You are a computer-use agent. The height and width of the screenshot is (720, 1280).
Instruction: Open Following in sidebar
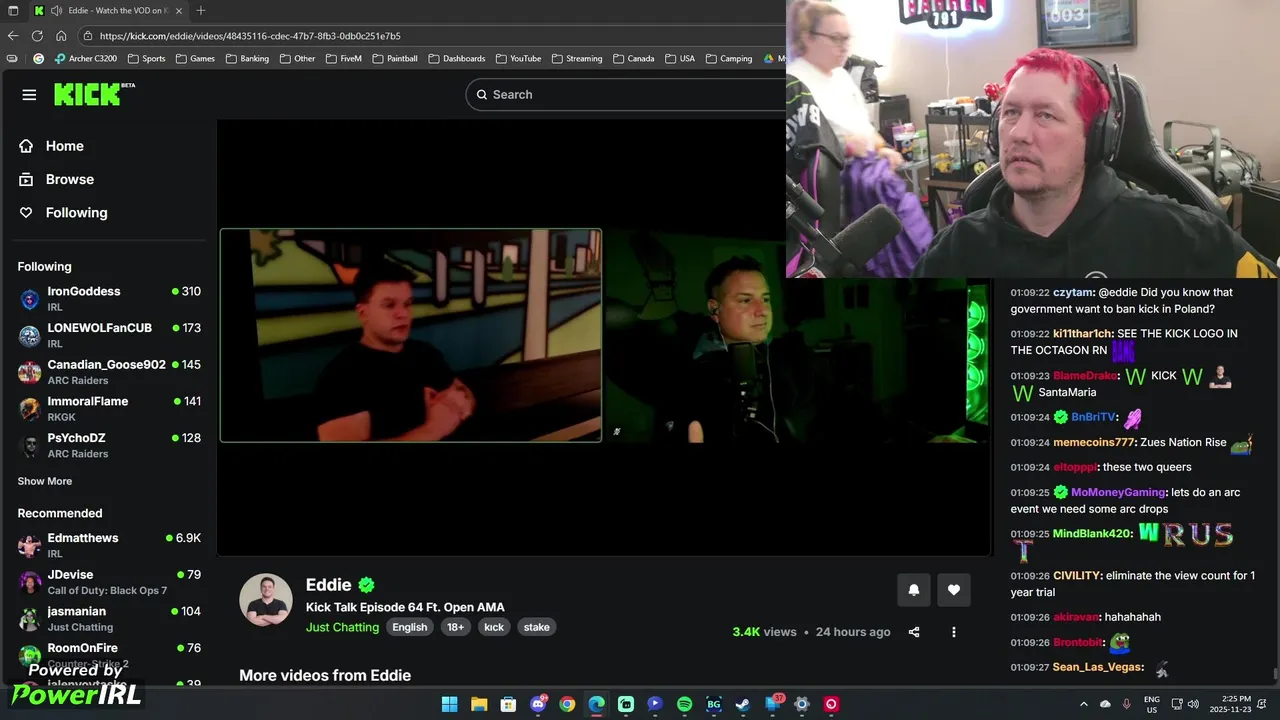[63, 212]
